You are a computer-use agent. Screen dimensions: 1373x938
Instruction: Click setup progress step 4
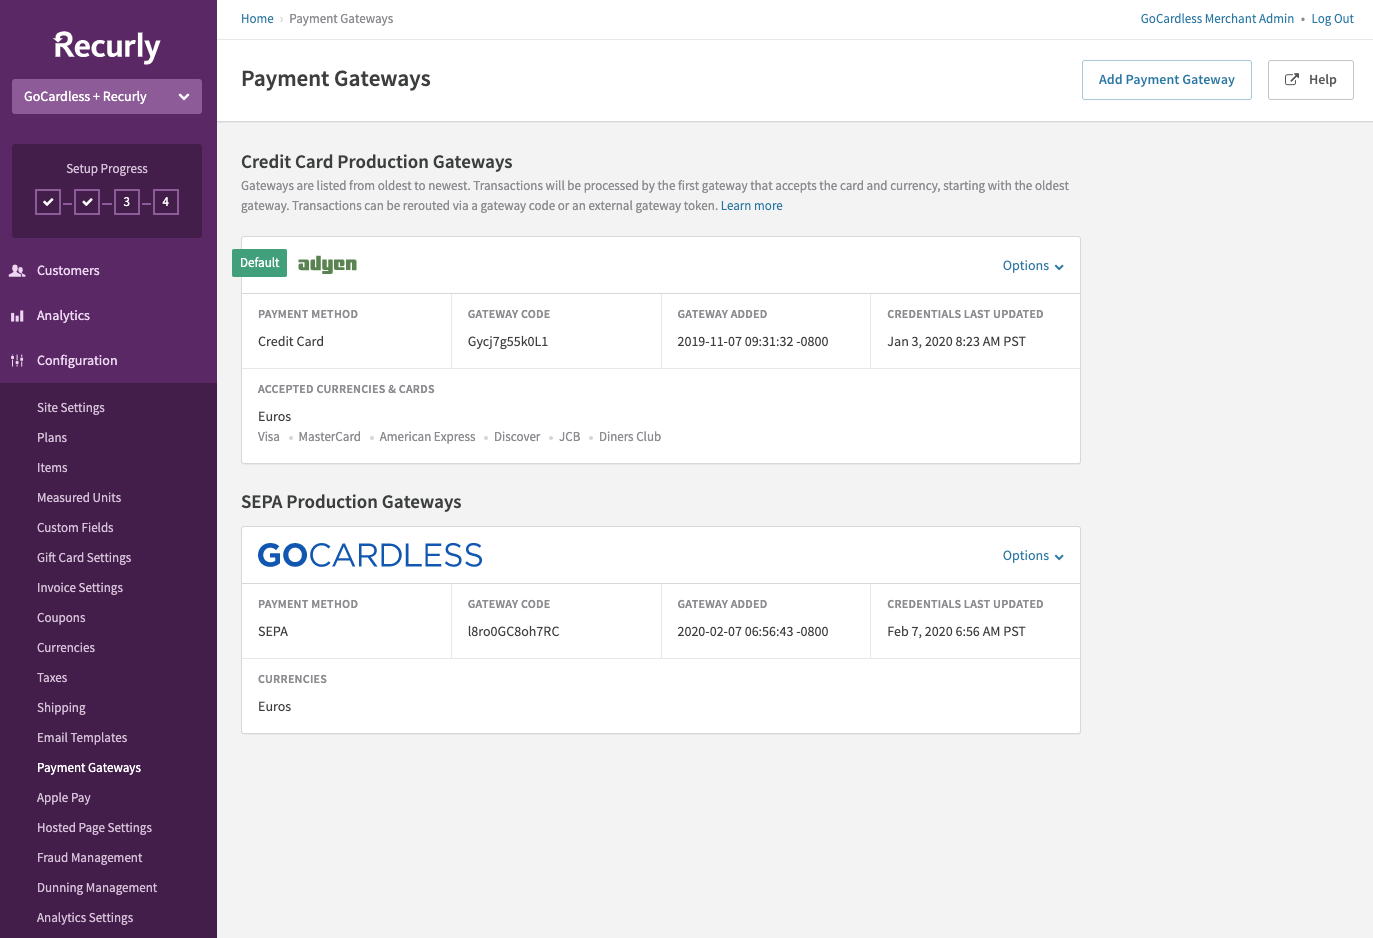(x=166, y=202)
